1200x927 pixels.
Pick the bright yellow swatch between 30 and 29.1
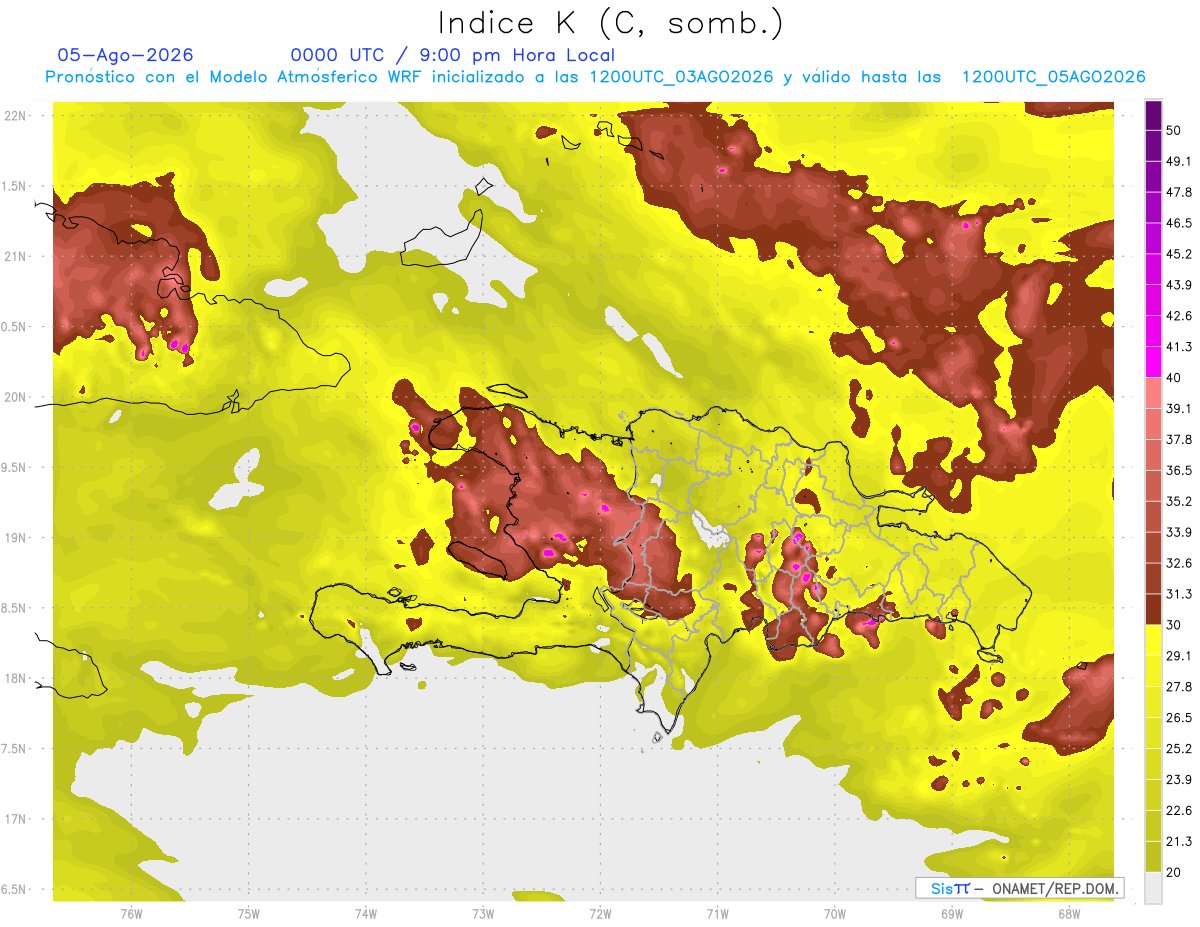(x=1154, y=640)
